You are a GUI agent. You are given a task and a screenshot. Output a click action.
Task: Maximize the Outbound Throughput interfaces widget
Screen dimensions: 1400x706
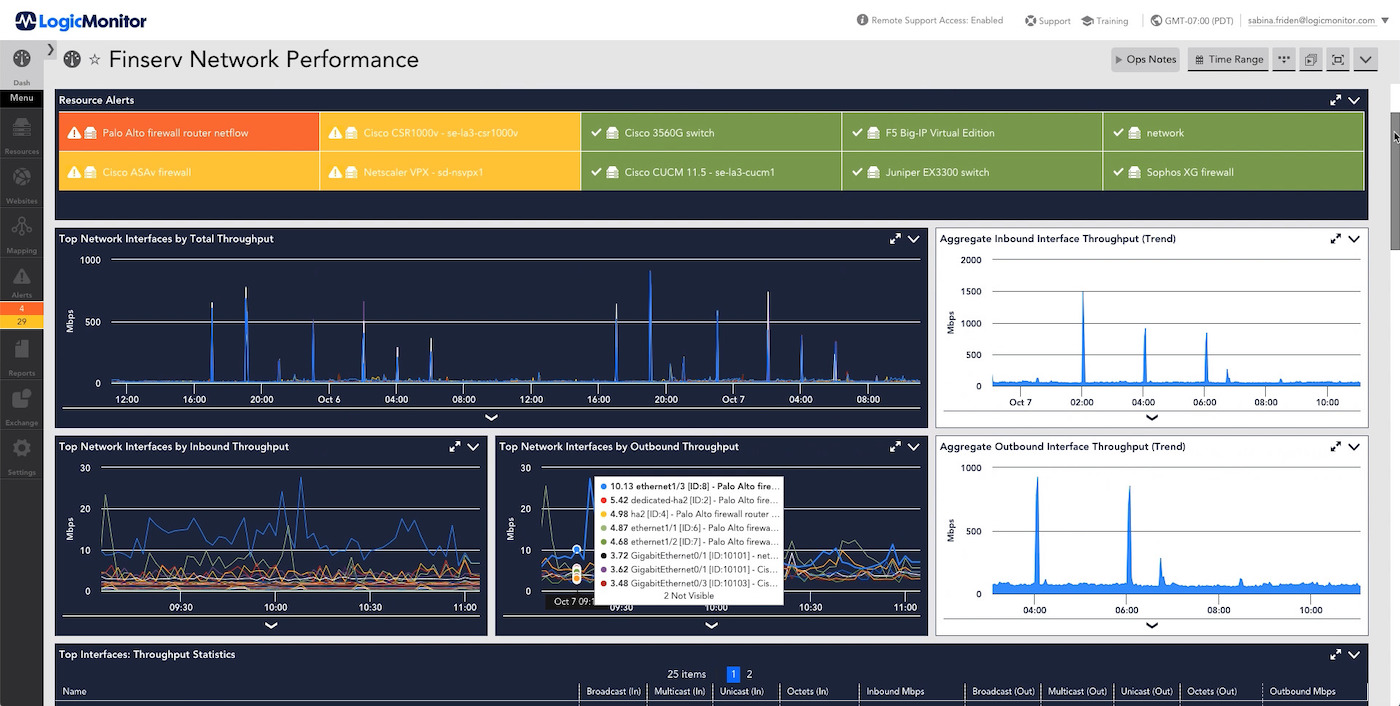pos(895,447)
